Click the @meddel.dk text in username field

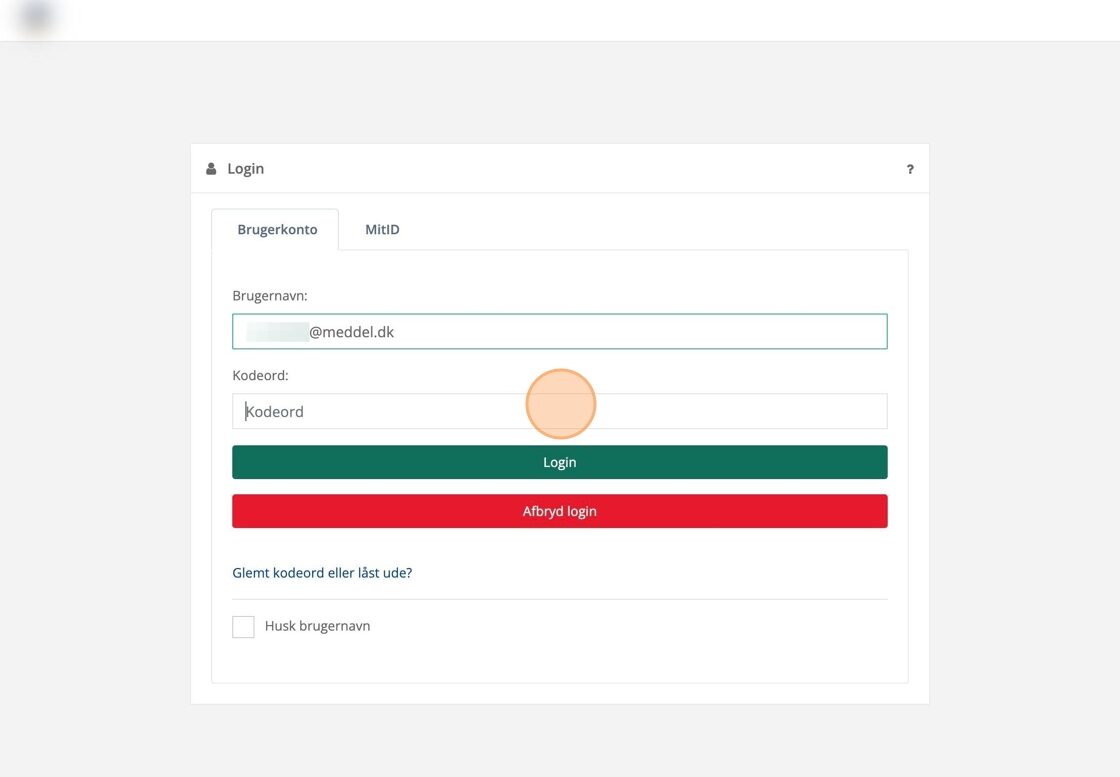[351, 332]
